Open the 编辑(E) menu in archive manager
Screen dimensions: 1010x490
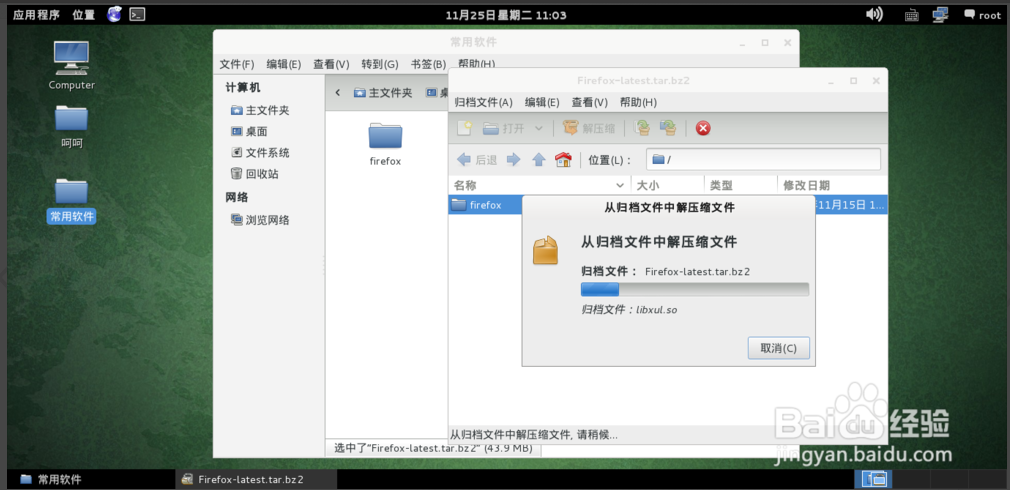(542, 102)
